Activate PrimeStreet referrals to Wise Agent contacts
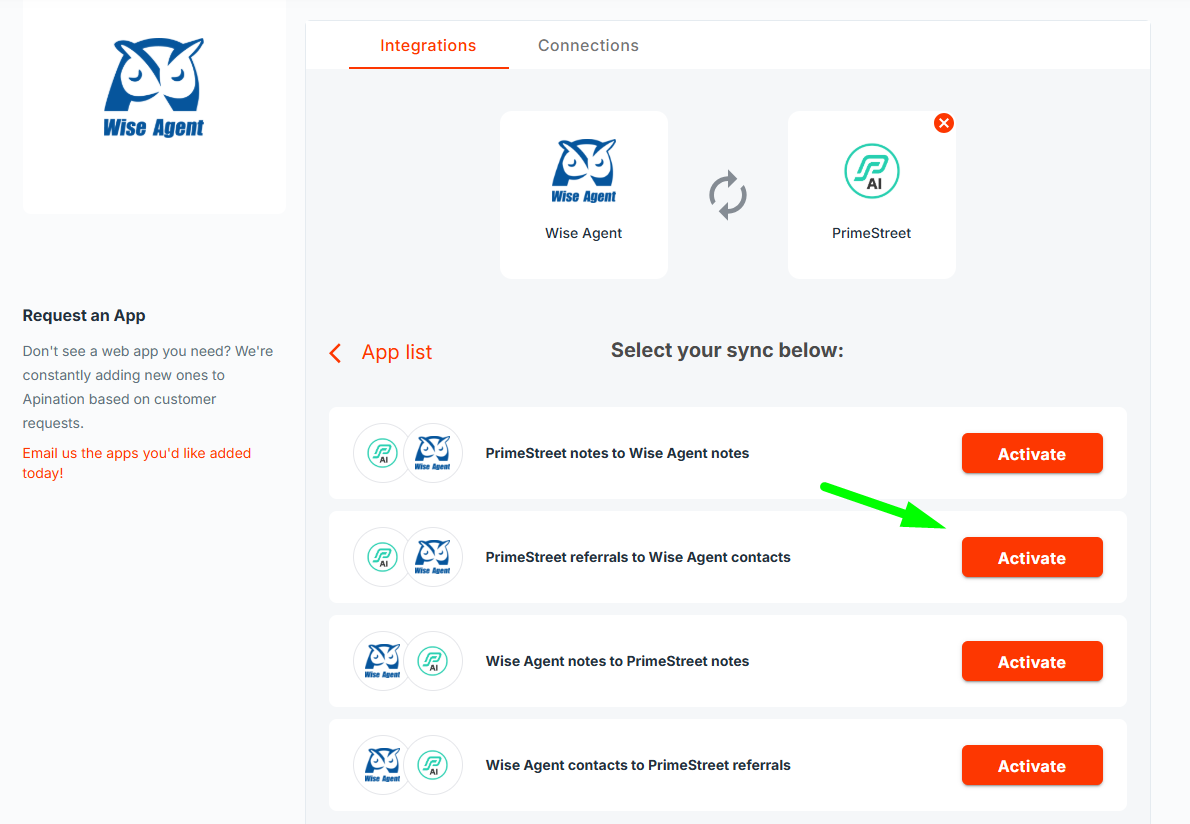This screenshot has height=824, width=1190. pos(1032,558)
